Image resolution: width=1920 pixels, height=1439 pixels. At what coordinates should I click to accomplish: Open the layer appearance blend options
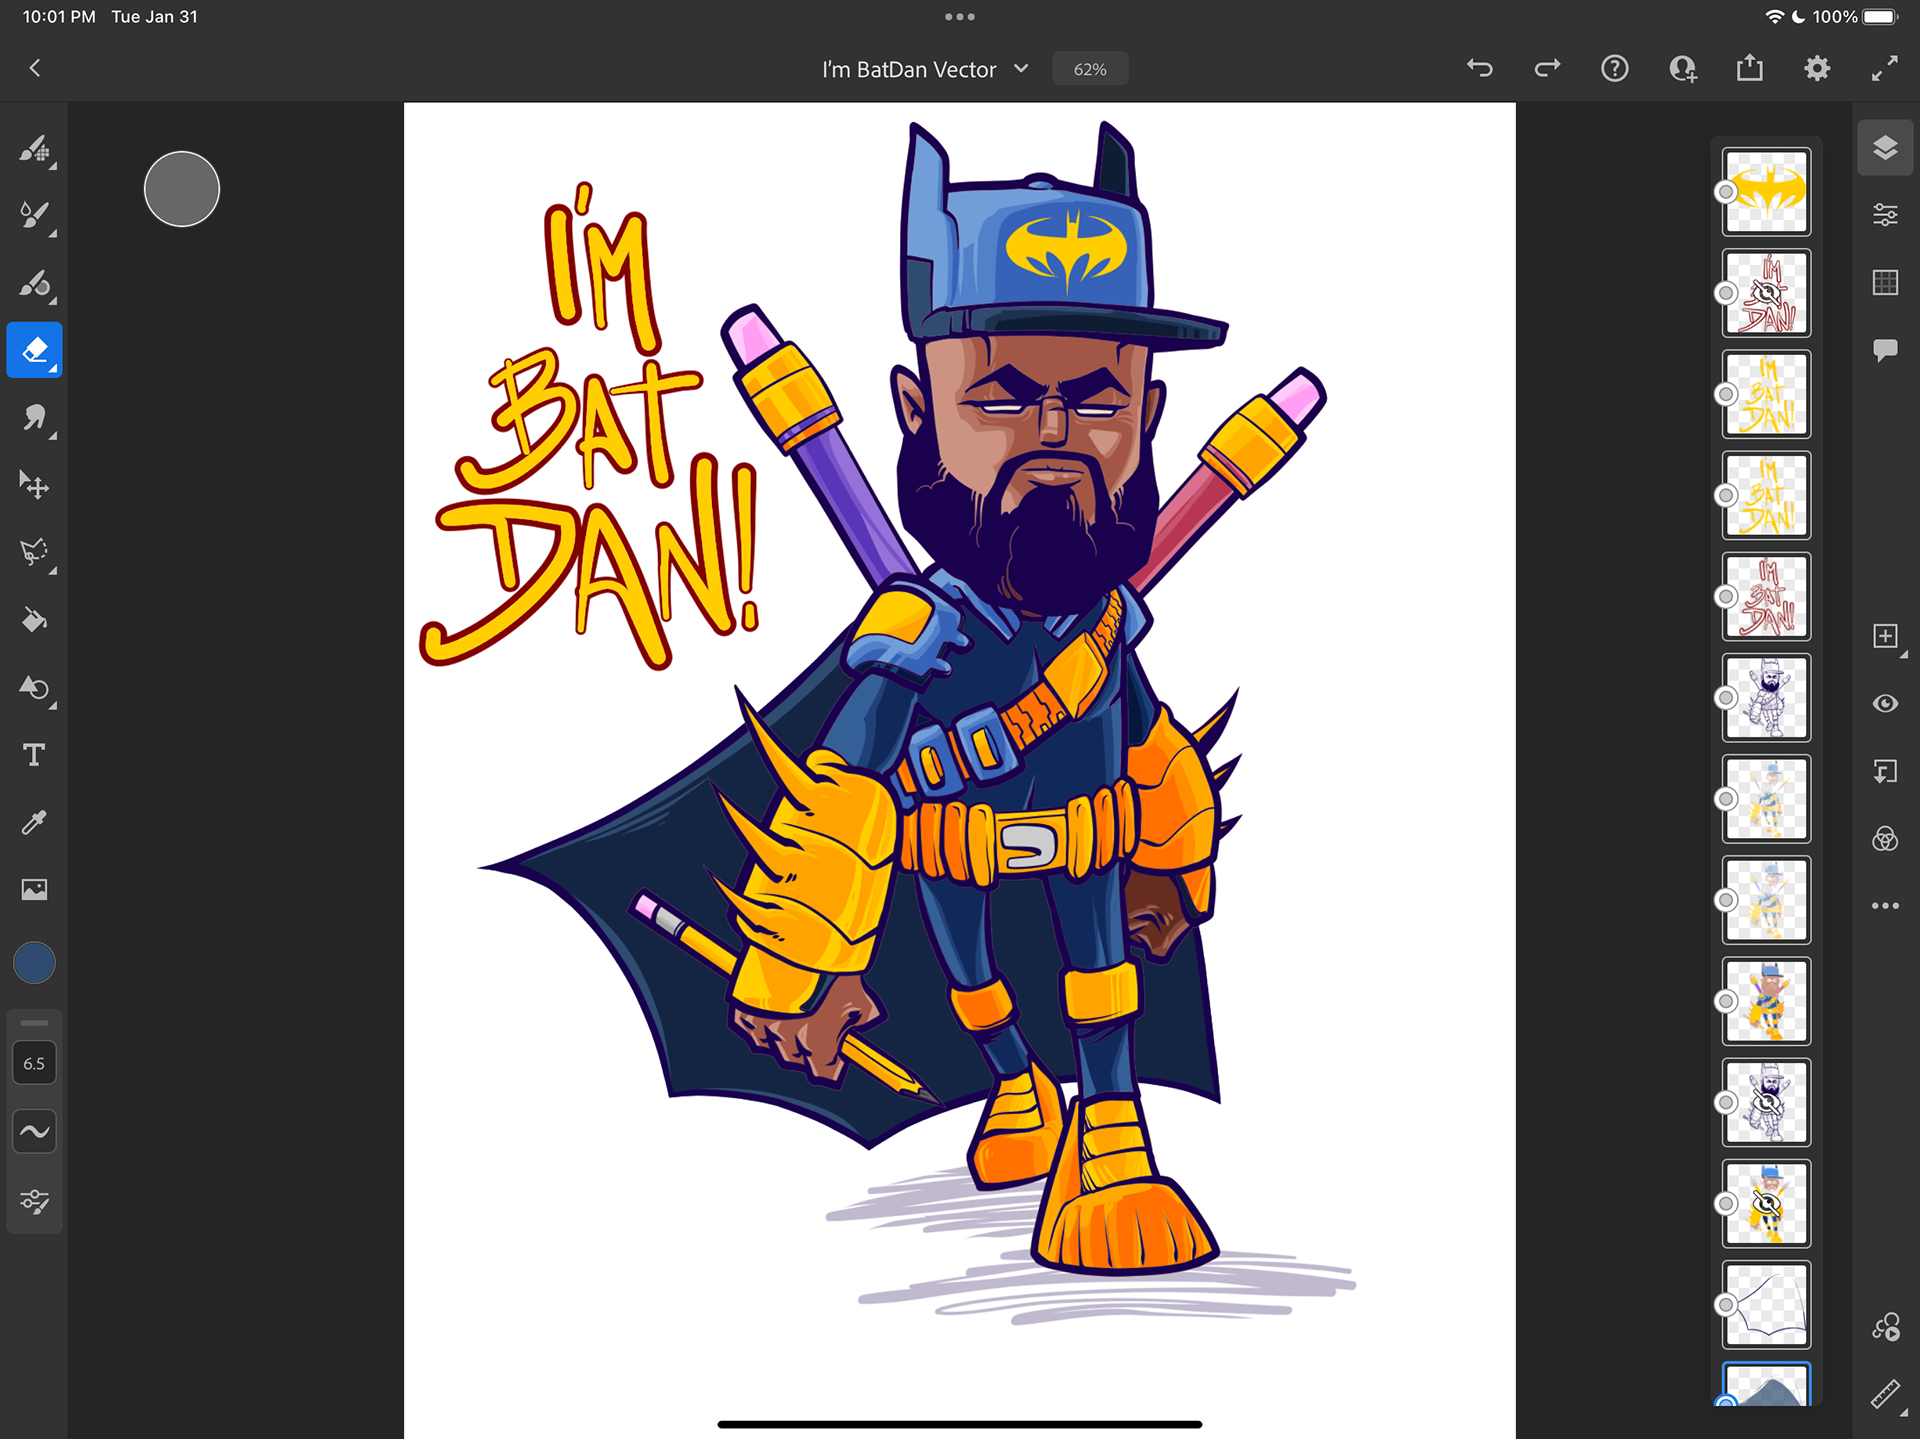[x=1885, y=838]
